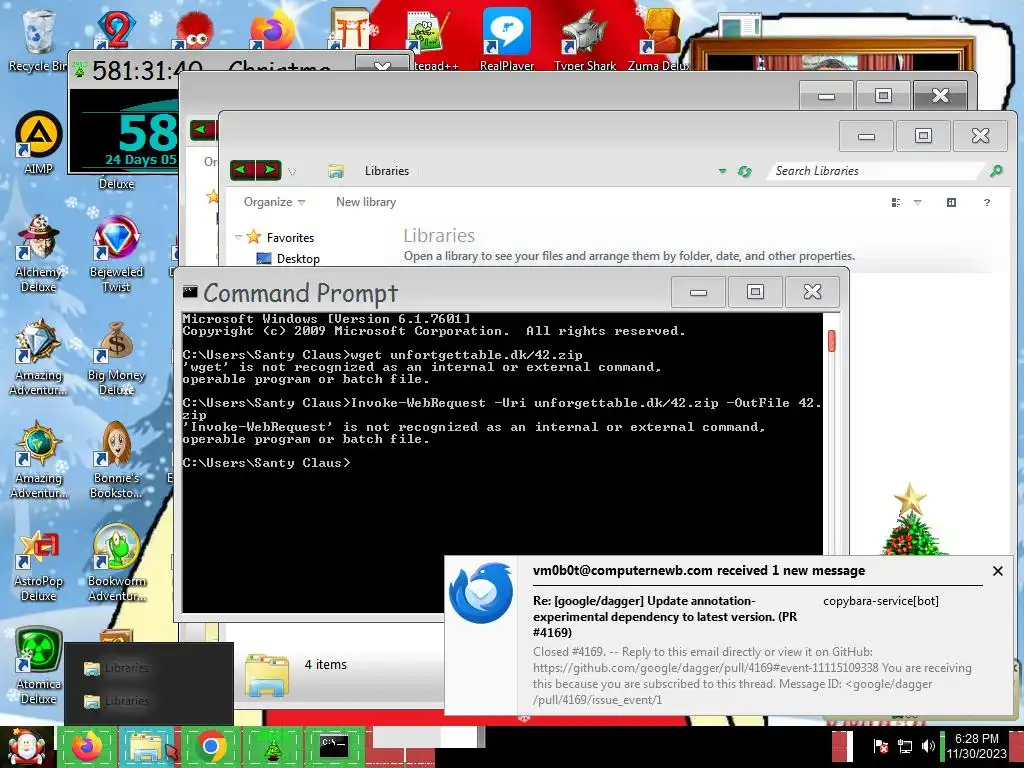
Task: Open the network icon in system tray
Action: tap(905, 746)
